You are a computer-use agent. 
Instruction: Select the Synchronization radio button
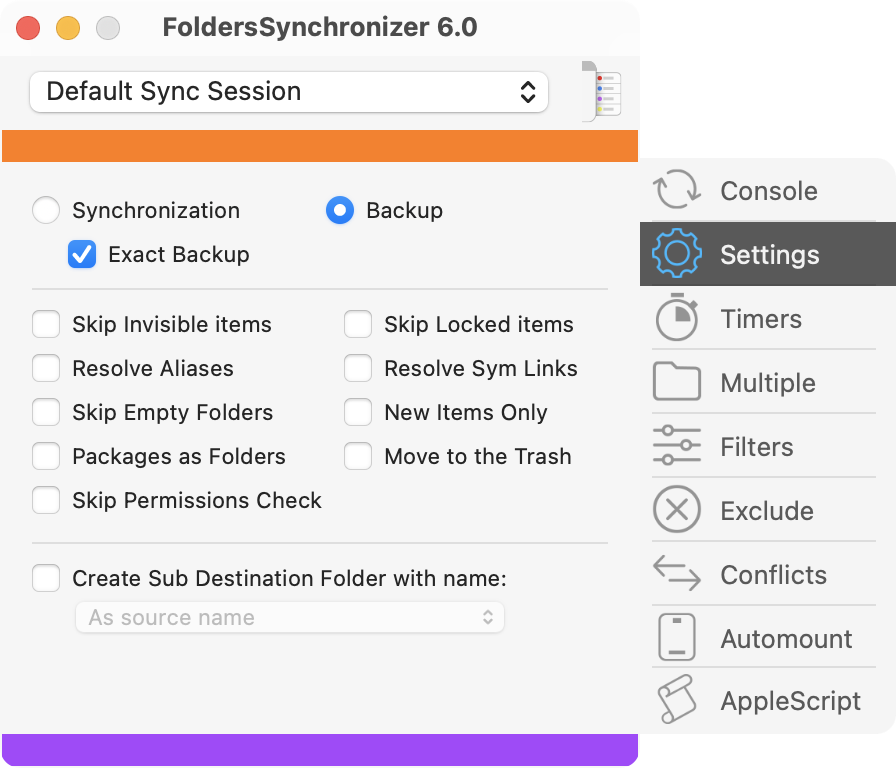46,210
